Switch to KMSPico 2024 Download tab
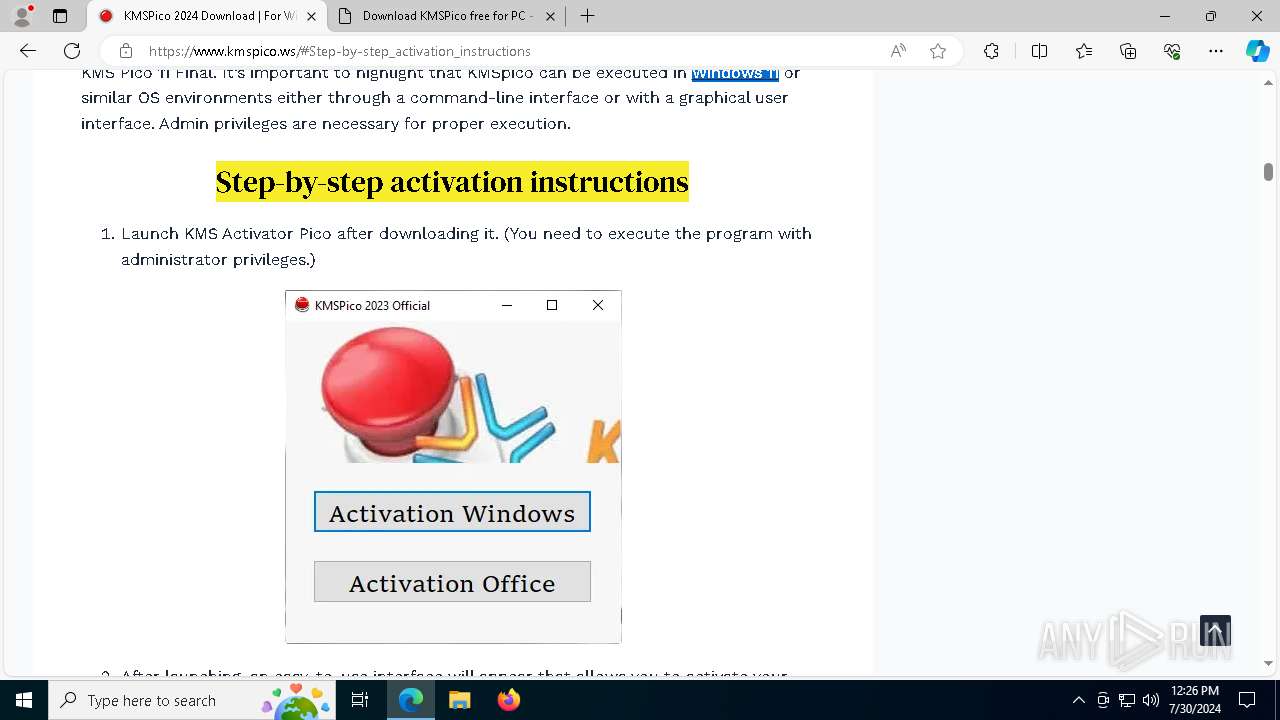Screen dimensions: 1280x720 click(x=208, y=16)
